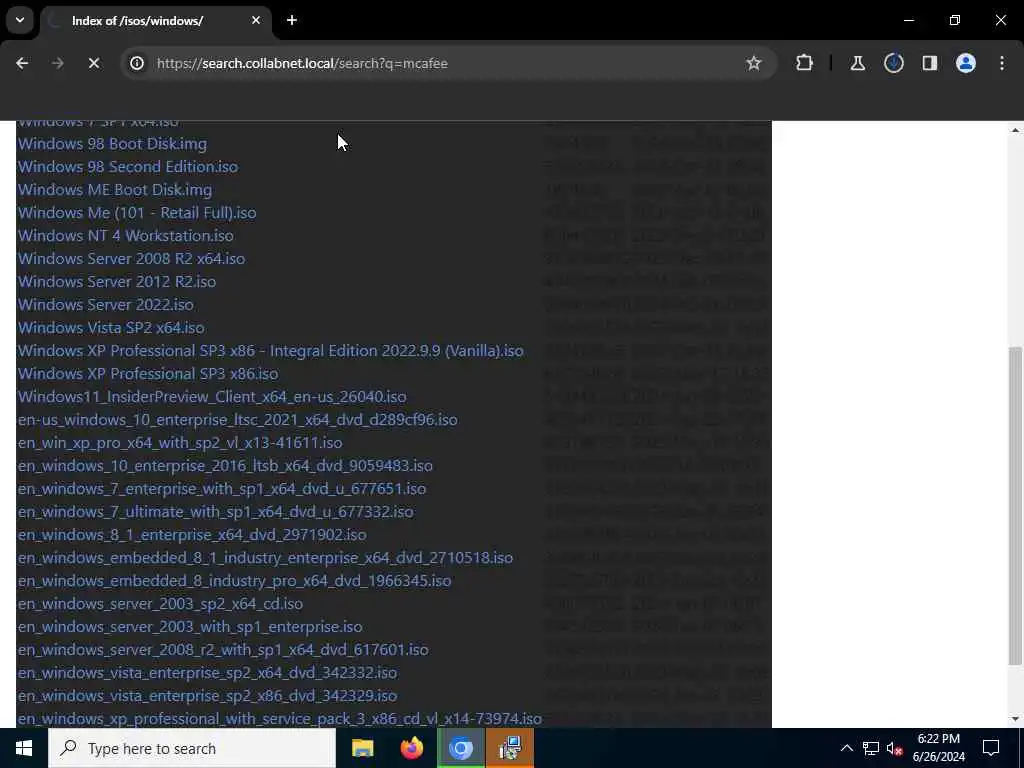
Task: Open Windows Me (101 - Retail Full).iso
Action: [137, 212]
